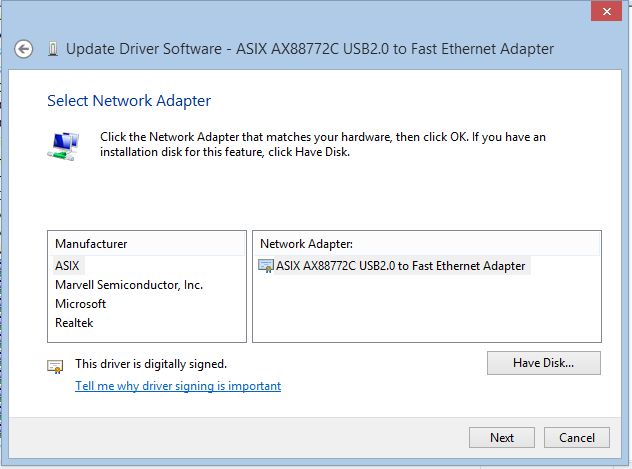Select Microsoft in the Manufacturer list
The image size is (632, 469).
pos(81,304)
